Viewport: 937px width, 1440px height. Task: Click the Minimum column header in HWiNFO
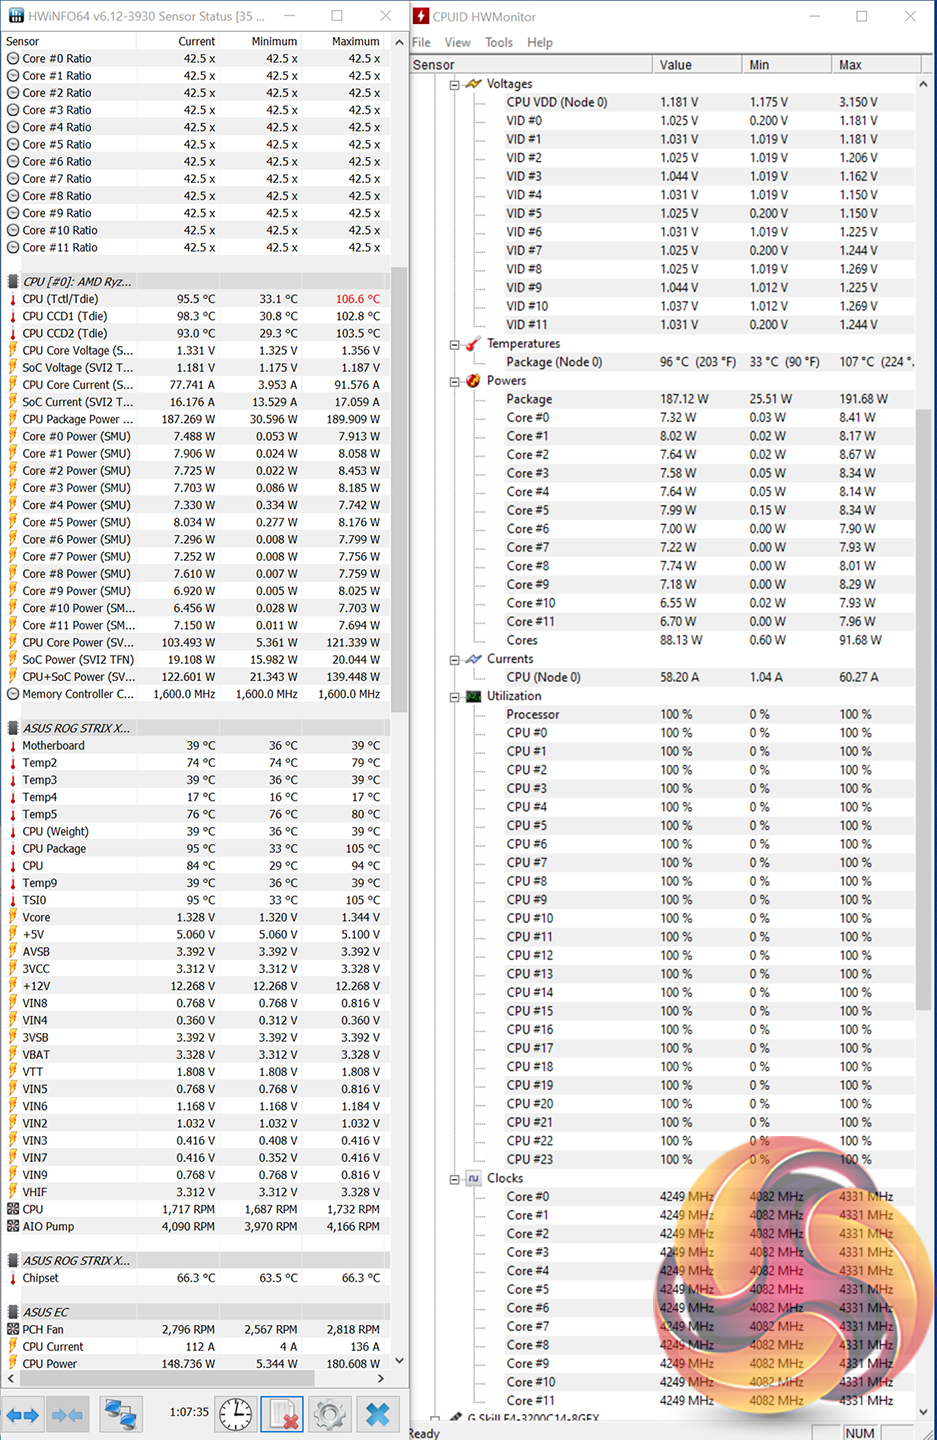click(261, 41)
